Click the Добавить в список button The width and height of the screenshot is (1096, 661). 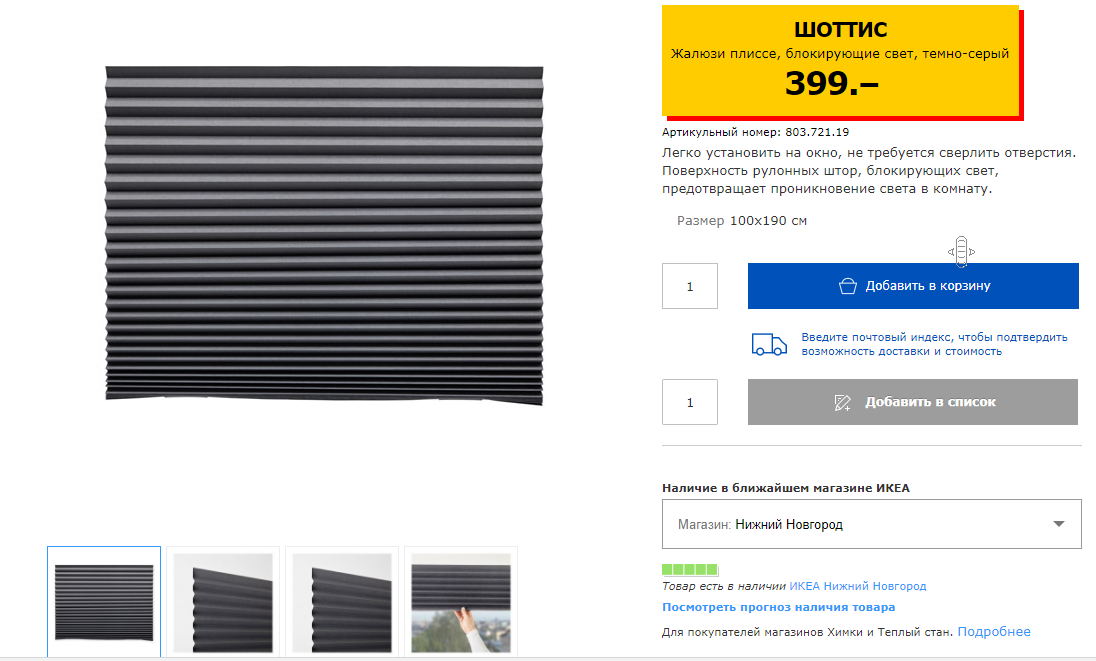click(913, 402)
